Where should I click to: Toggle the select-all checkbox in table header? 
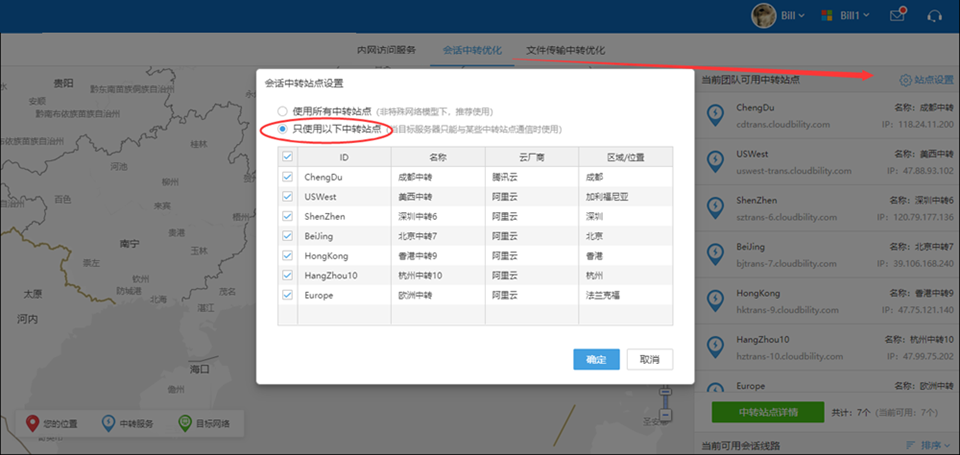tap(288, 157)
